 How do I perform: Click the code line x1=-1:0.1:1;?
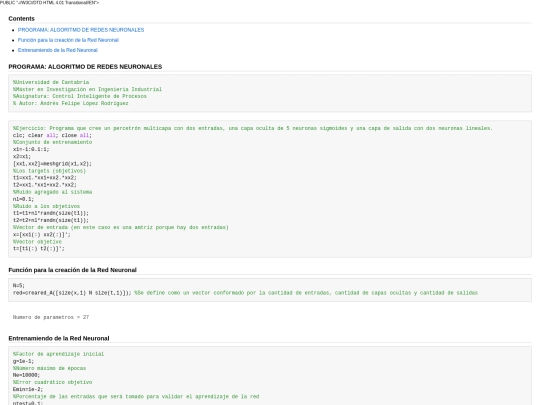pyautogui.click(x=31, y=149)
